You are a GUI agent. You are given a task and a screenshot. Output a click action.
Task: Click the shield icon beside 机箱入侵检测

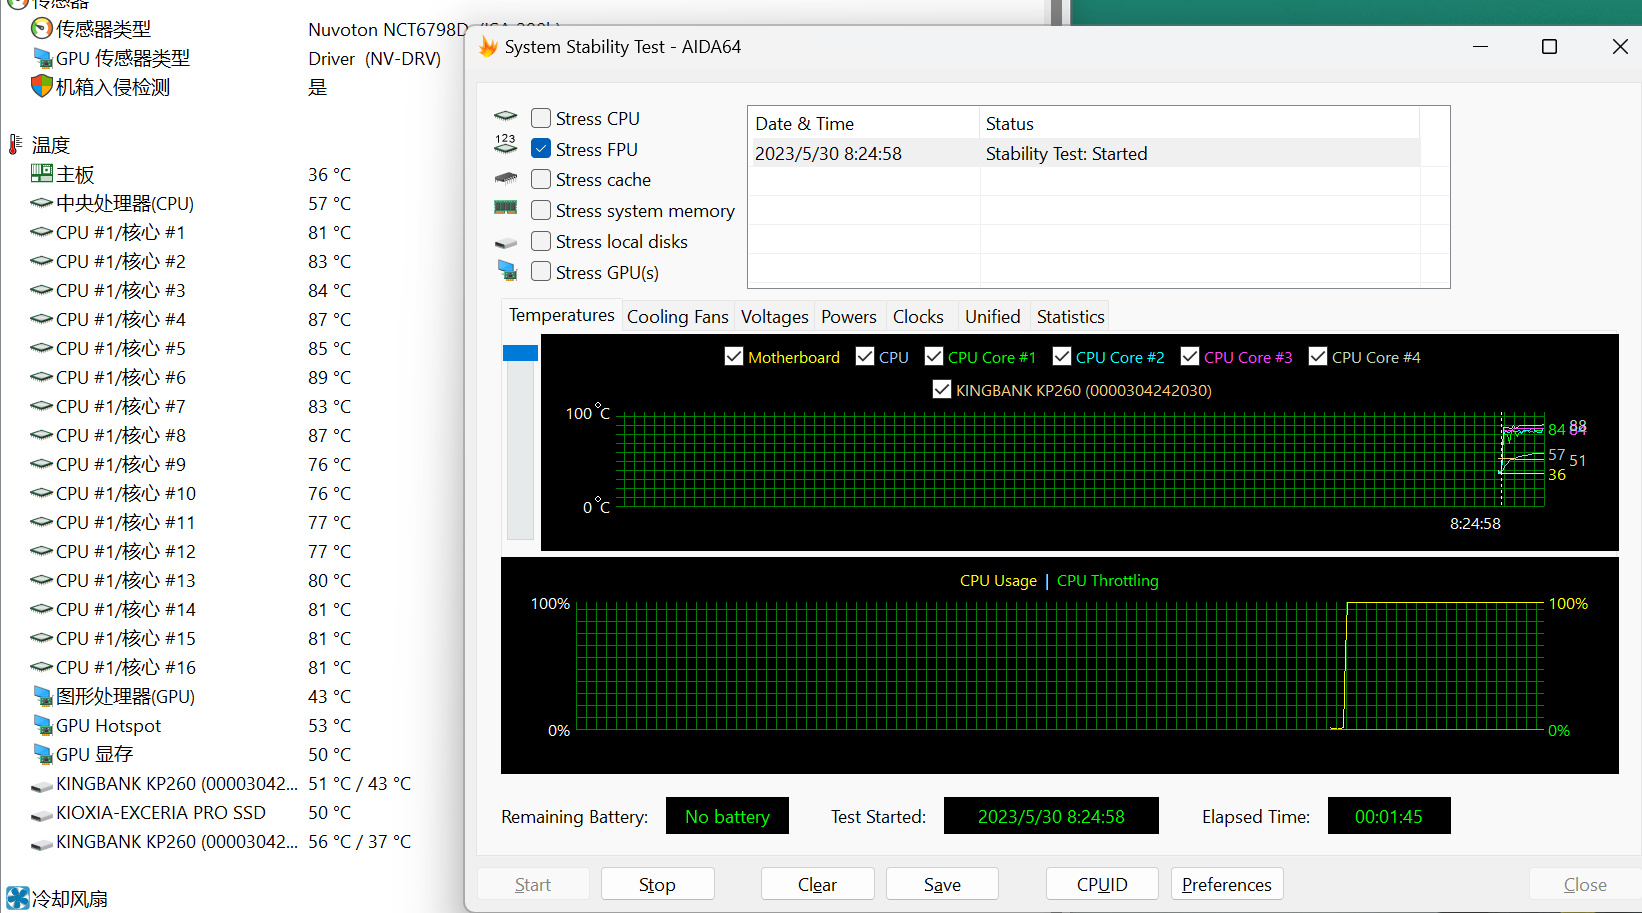[42, 87]
